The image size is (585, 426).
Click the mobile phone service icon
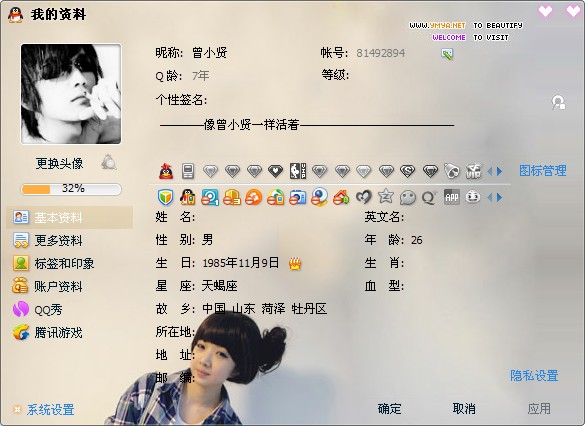(x=188, y=171)
